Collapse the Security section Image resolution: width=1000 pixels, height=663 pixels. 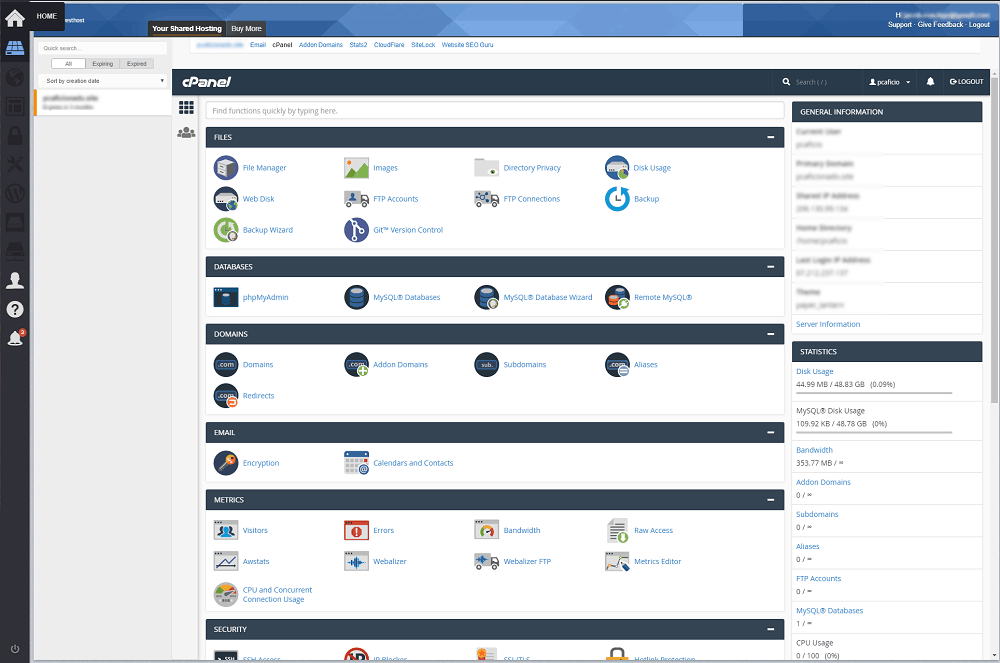click(770, 629)
